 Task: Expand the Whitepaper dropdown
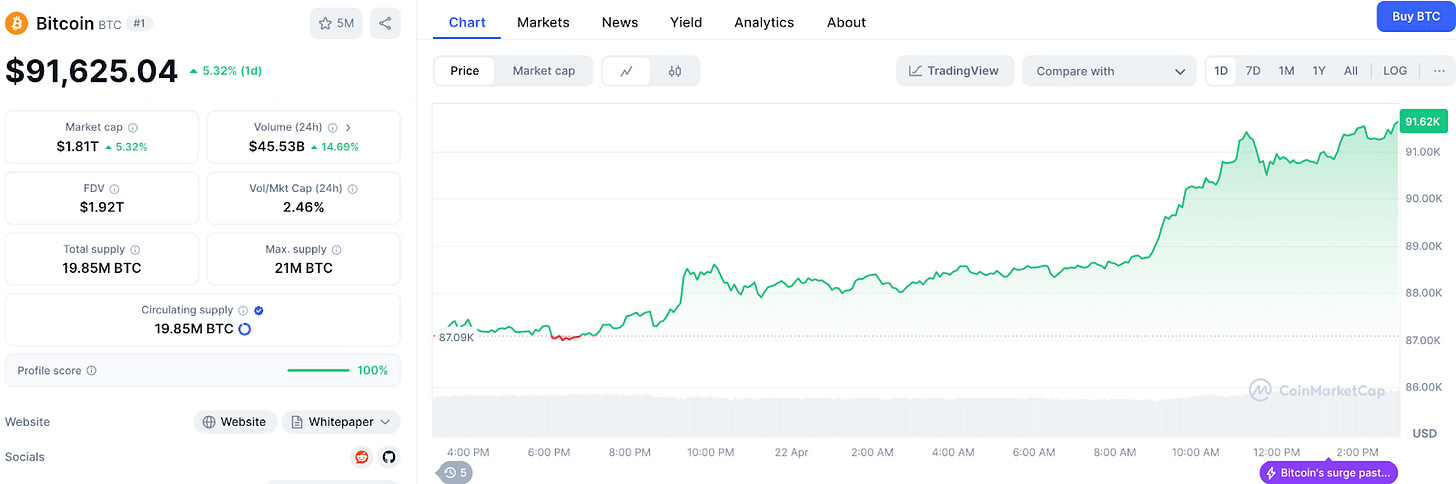click(x=341, y=422)
